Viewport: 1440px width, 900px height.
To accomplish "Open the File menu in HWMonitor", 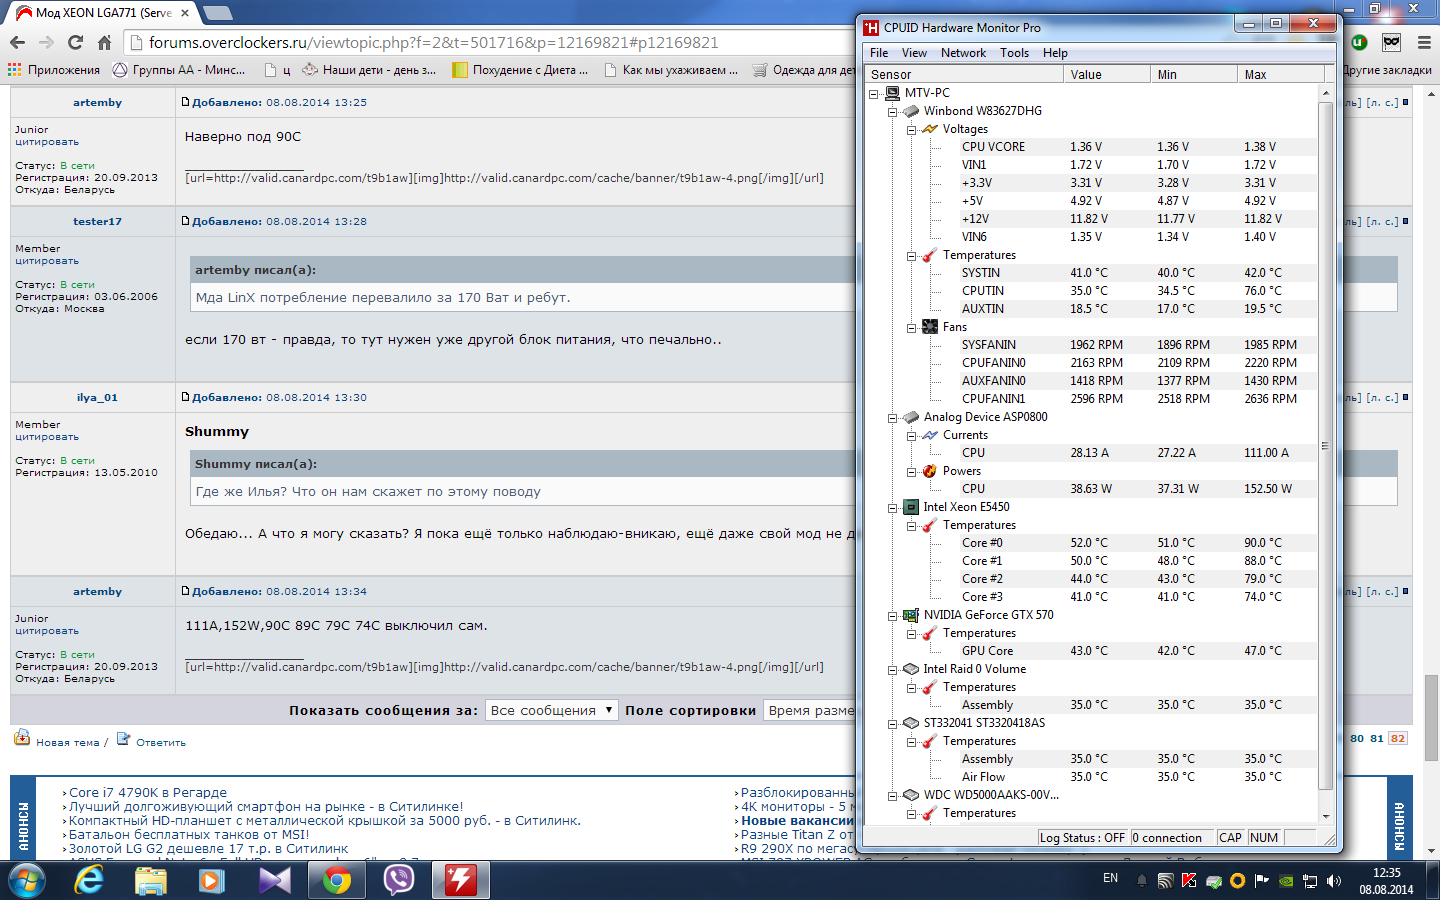I will coord(879,53).
